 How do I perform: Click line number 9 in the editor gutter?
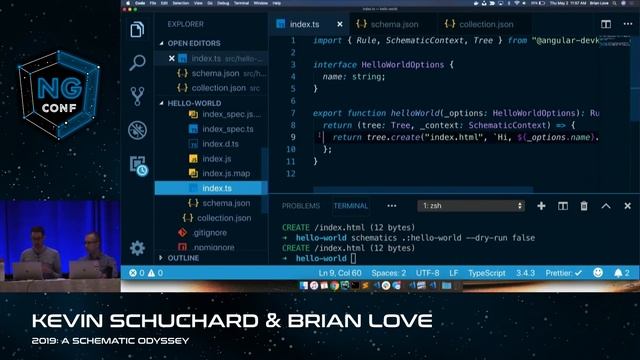[x=293, y=137]
